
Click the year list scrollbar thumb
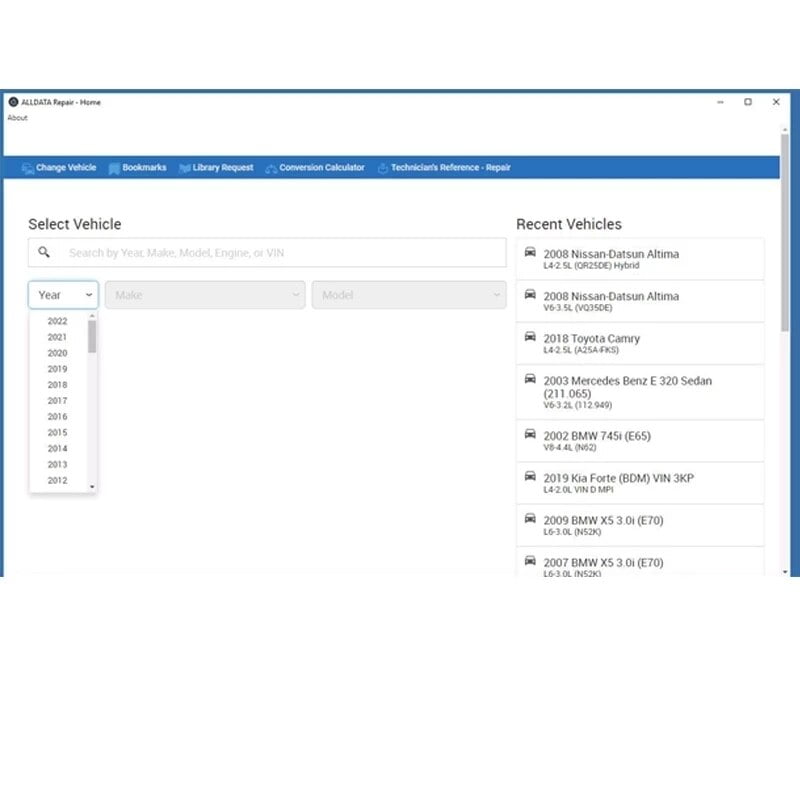tap(92, 337)
